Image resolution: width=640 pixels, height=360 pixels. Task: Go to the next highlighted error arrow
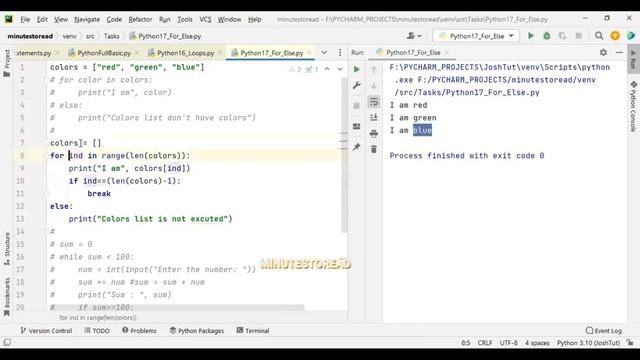click(x=340, y=69)
